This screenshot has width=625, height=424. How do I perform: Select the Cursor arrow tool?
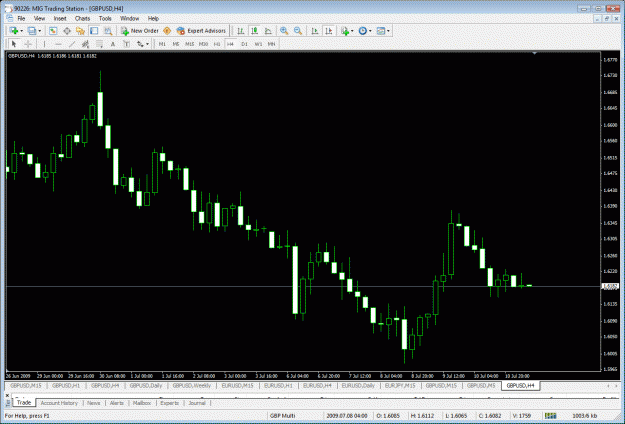(x=14, y=44)
